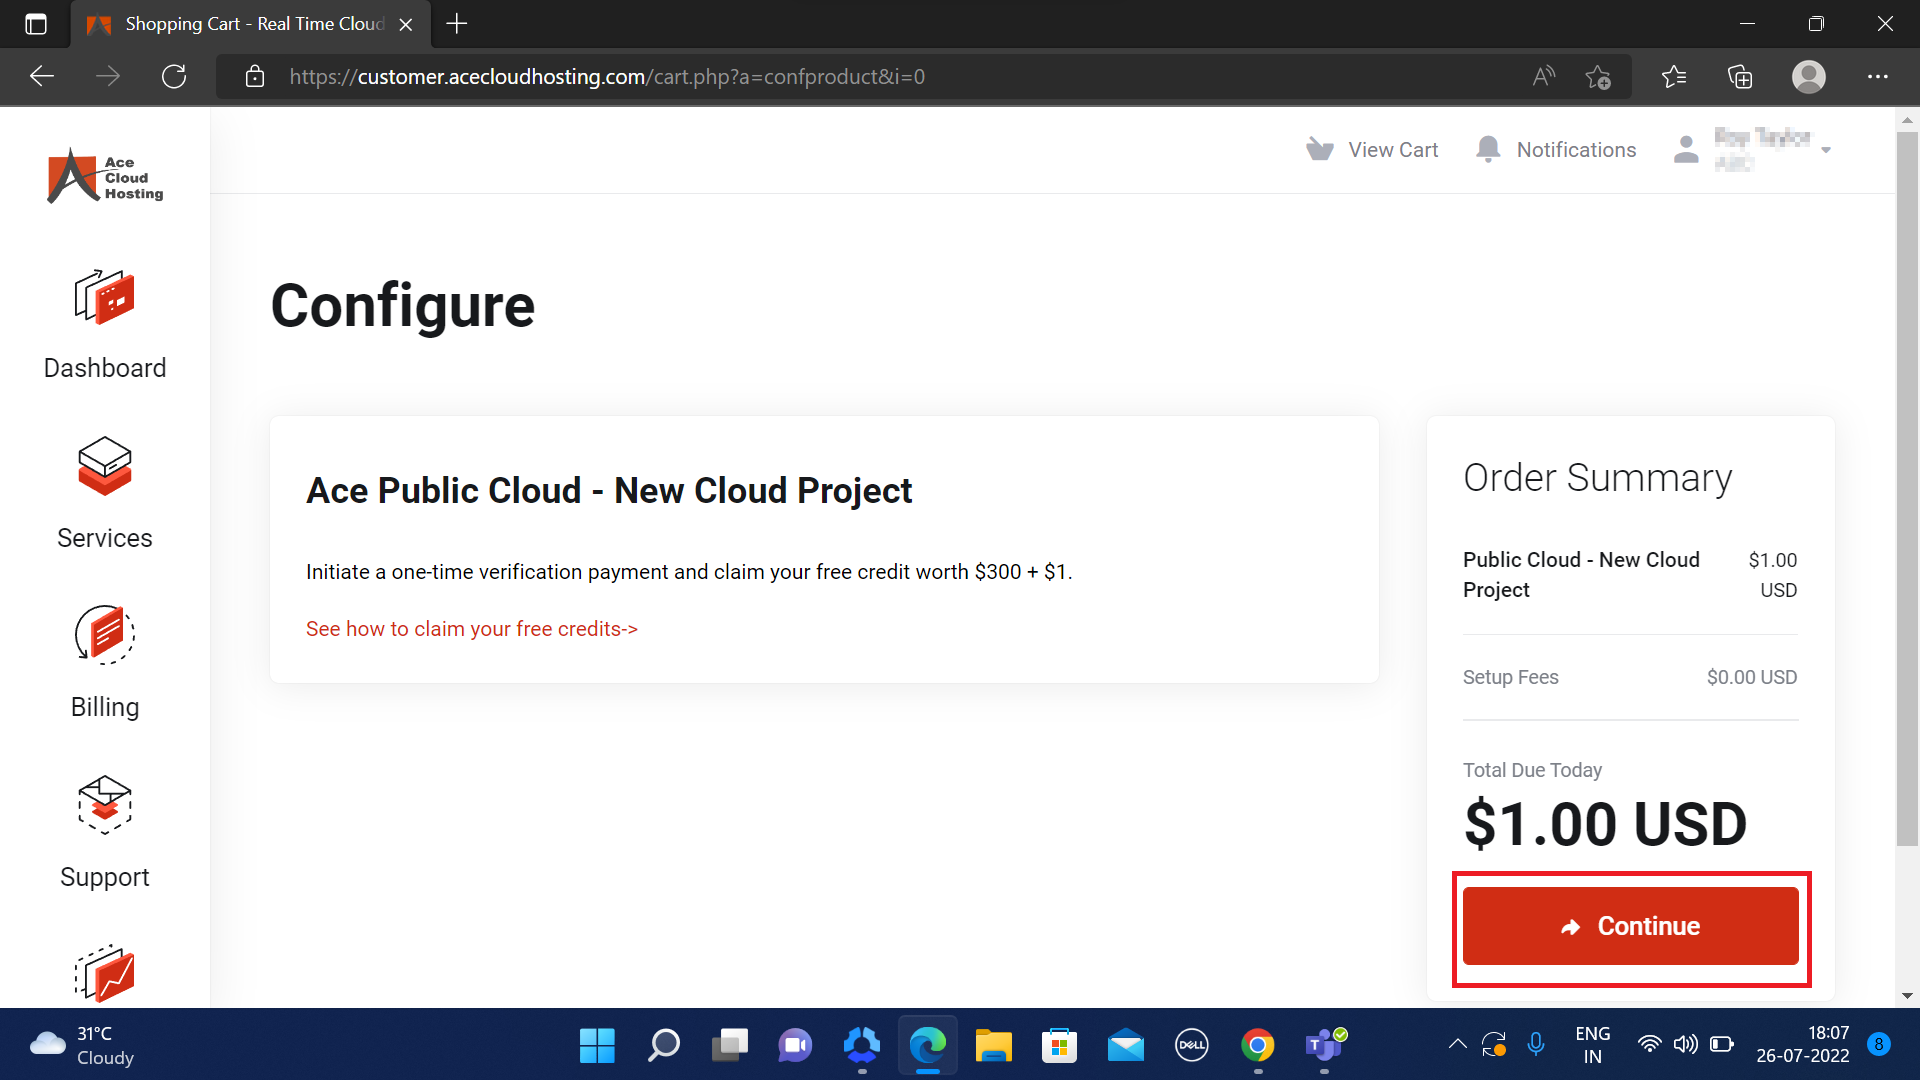Screen dimensions: 1920x1080
Task: Open Microsoft Store from taskbar
Action: [1059, 1046]
